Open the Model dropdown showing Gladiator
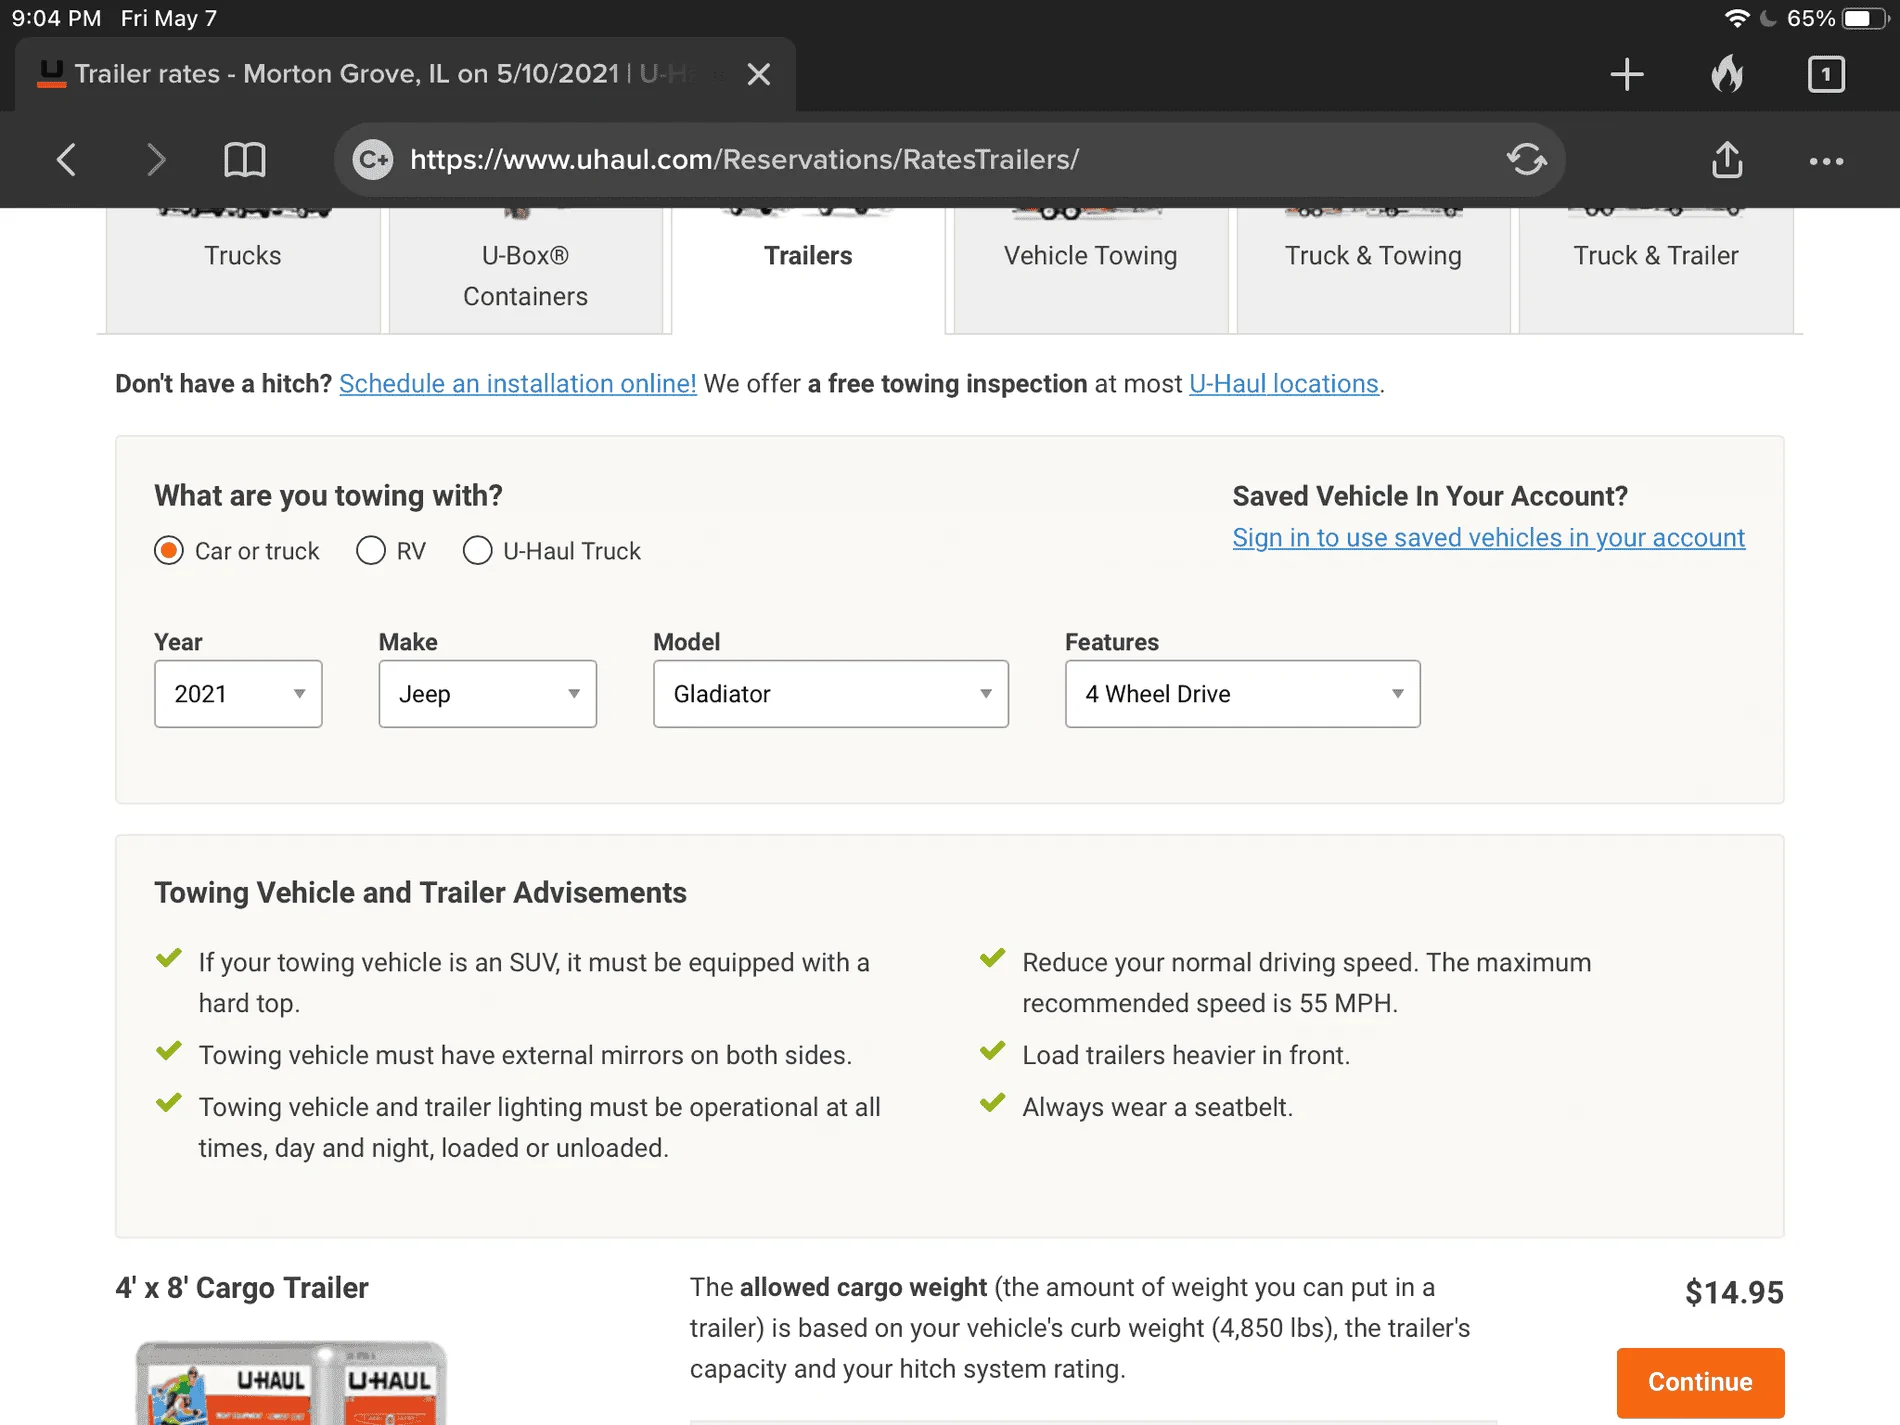1900x1425 pixels. [x=831, y=694]
